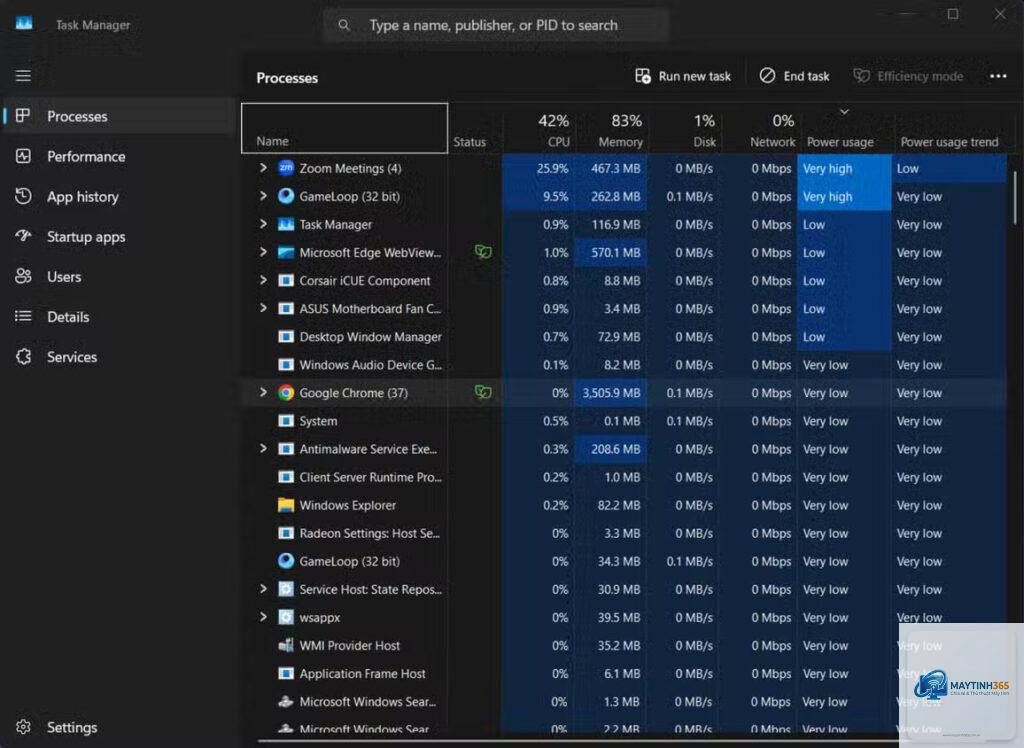This screenshot has height=748, width=1024.
Task: Click the Task Manager app icon in title bar
Action: (24, 24)
